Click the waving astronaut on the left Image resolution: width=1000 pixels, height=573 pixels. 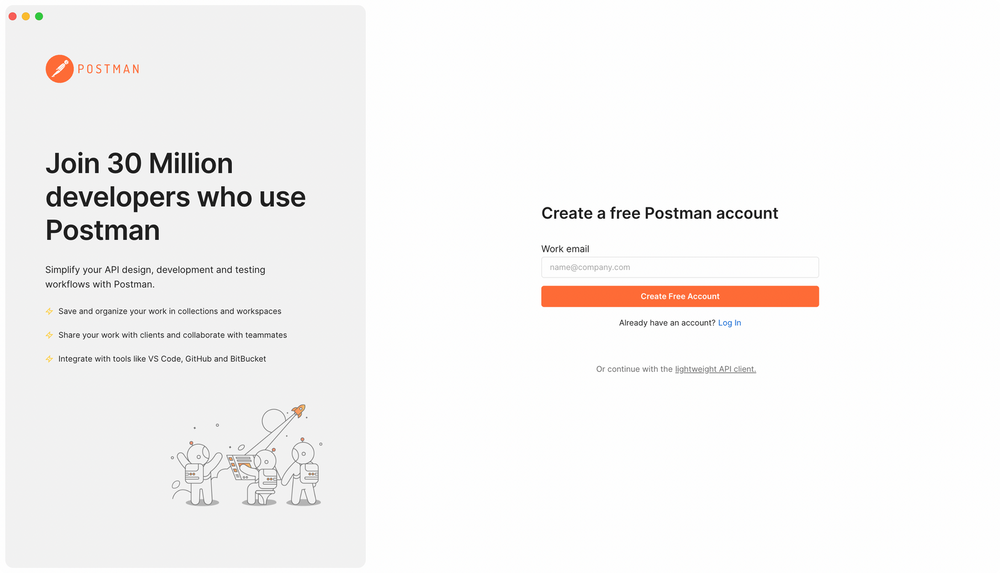click(196, 471)
